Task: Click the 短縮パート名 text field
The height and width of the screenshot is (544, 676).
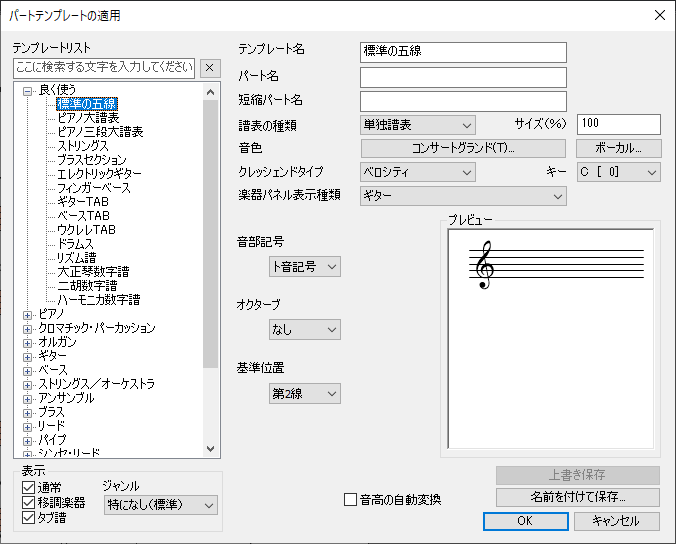Action: [x=463, y=101]
